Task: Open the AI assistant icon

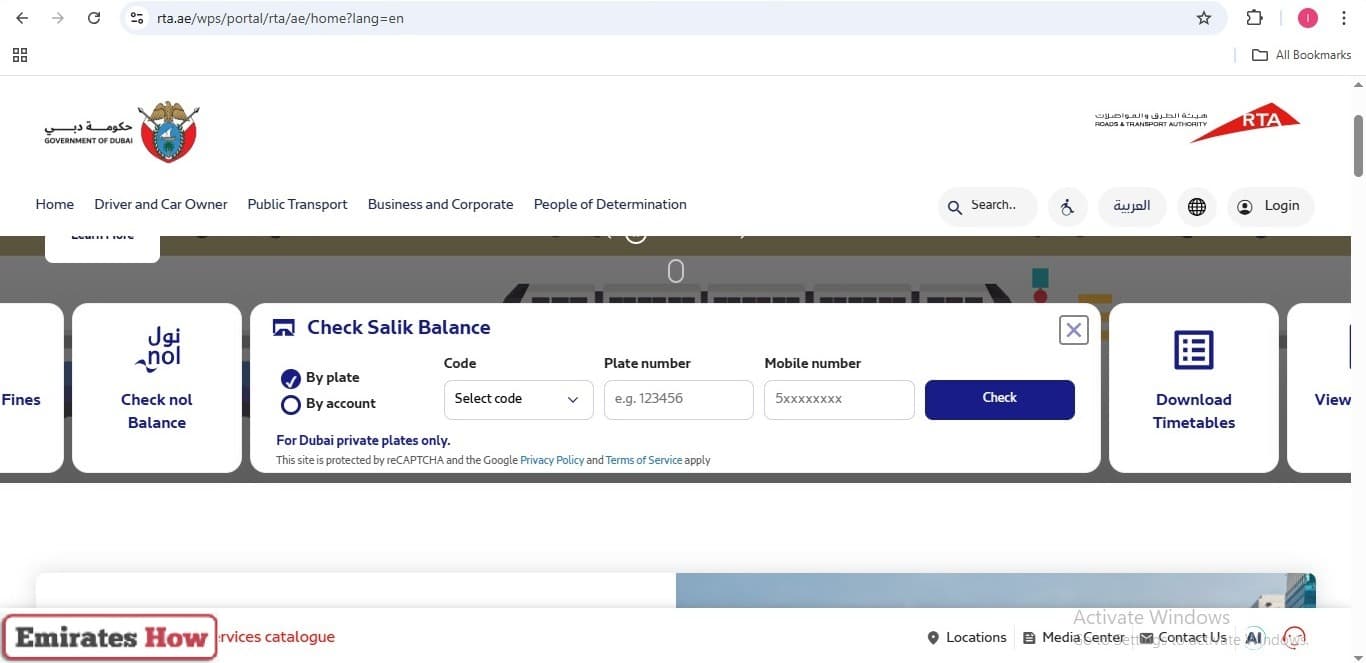Action: pos(1254,637)
